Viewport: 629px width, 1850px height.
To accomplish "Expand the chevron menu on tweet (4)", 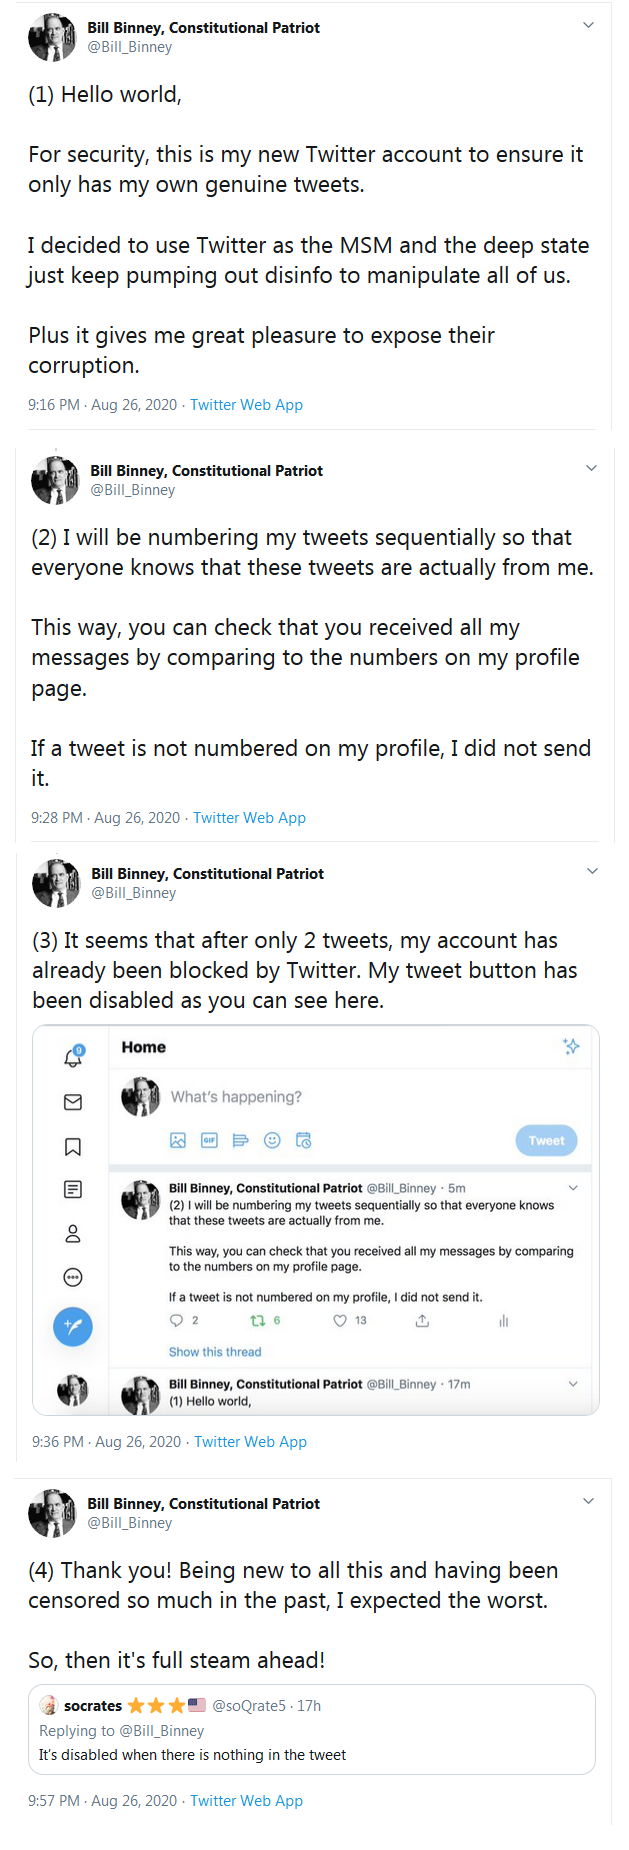I will click(x=588, y=1501).
